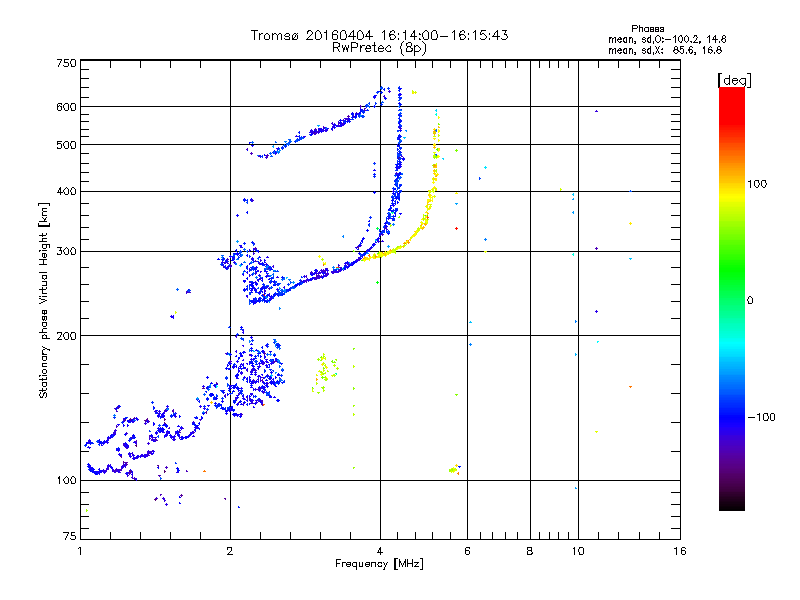Screen dimensions: 800x600
Task: Click the '600' y-axis tick label
Action: tap(67, 107)
